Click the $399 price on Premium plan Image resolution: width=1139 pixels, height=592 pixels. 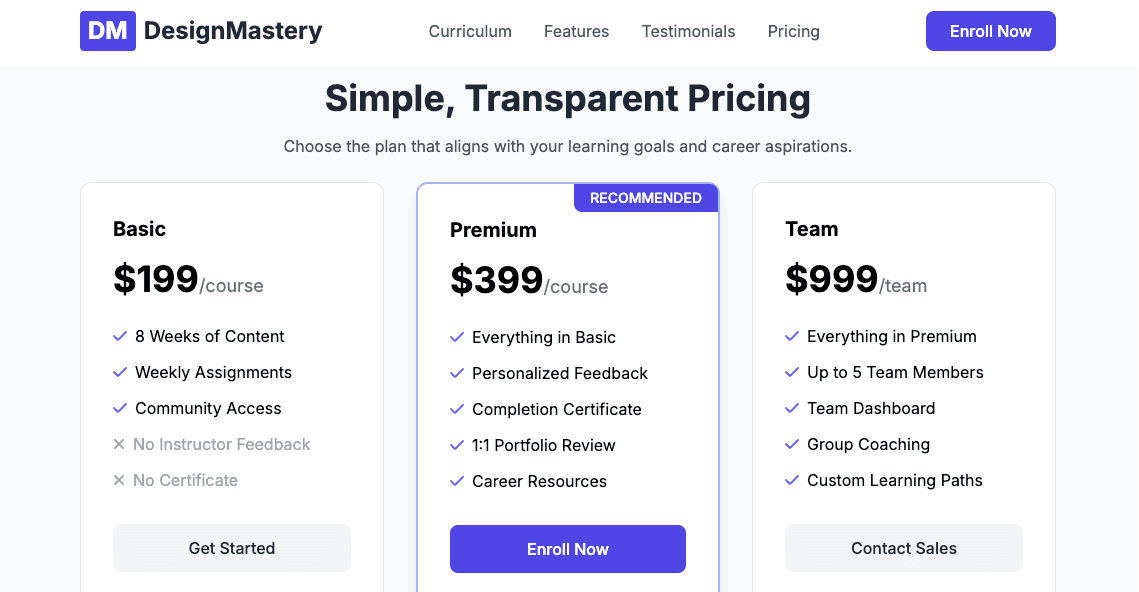(x=497, y=282)
